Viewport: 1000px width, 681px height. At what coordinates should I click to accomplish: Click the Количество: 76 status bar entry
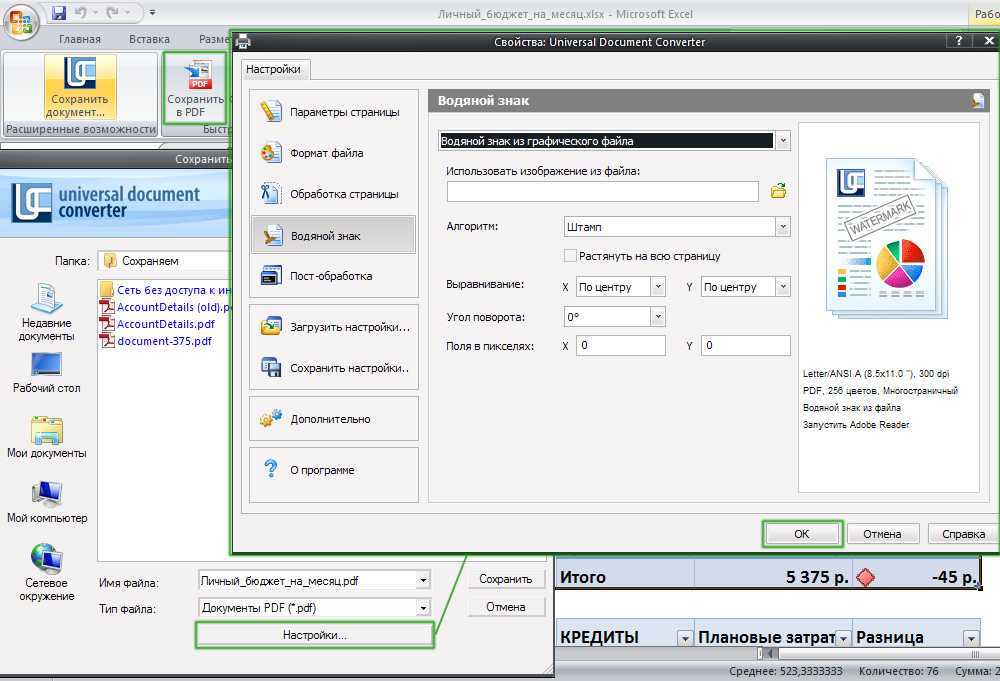899,671
